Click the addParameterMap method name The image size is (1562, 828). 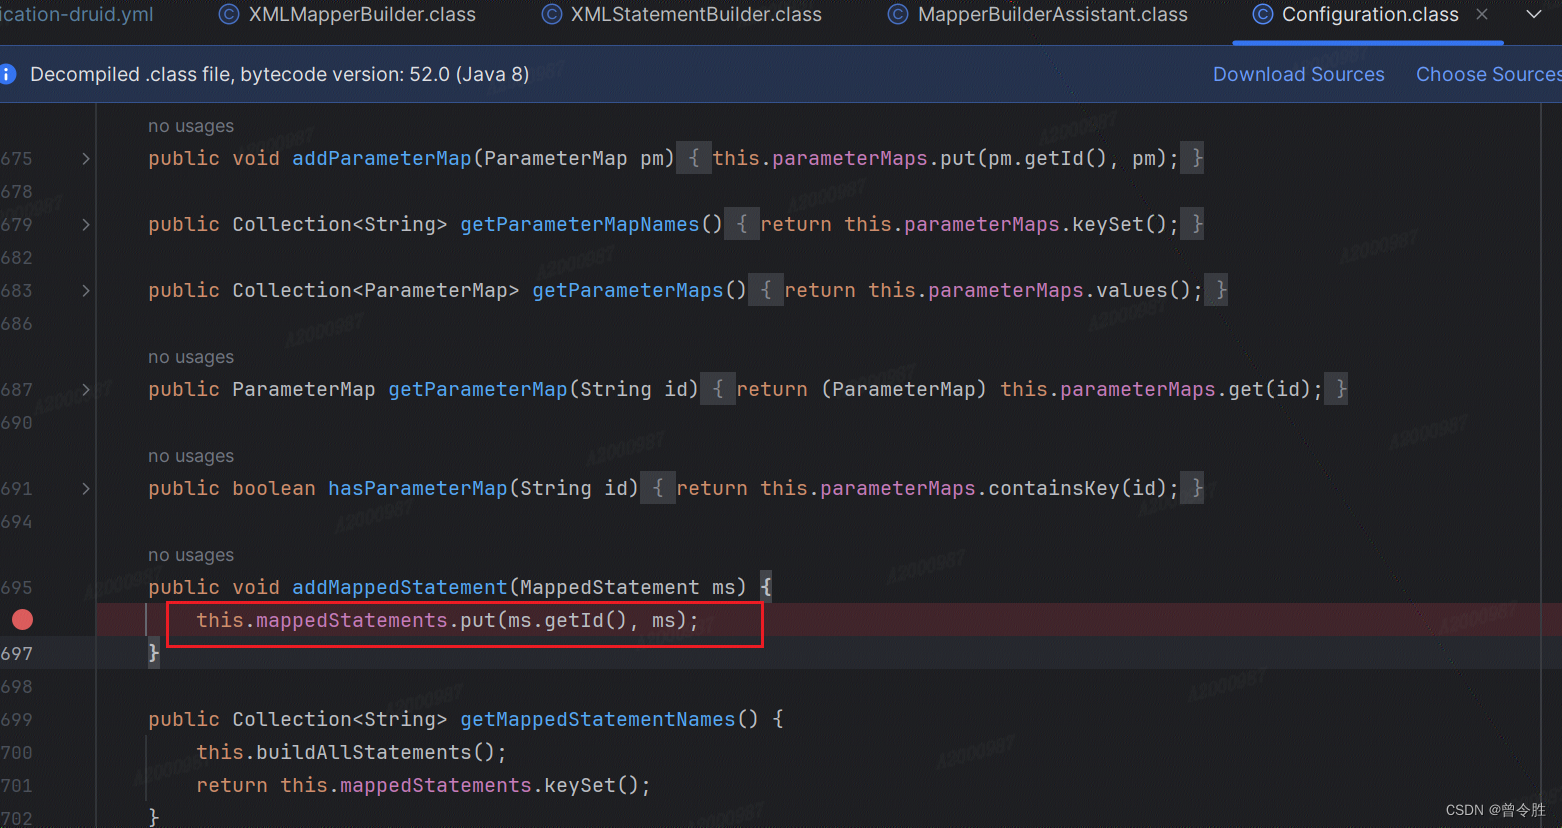pos(381,158)
